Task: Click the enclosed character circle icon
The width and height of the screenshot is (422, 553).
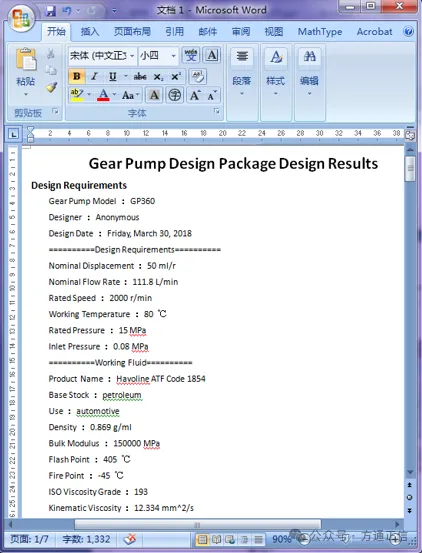Action: [175, 95]
